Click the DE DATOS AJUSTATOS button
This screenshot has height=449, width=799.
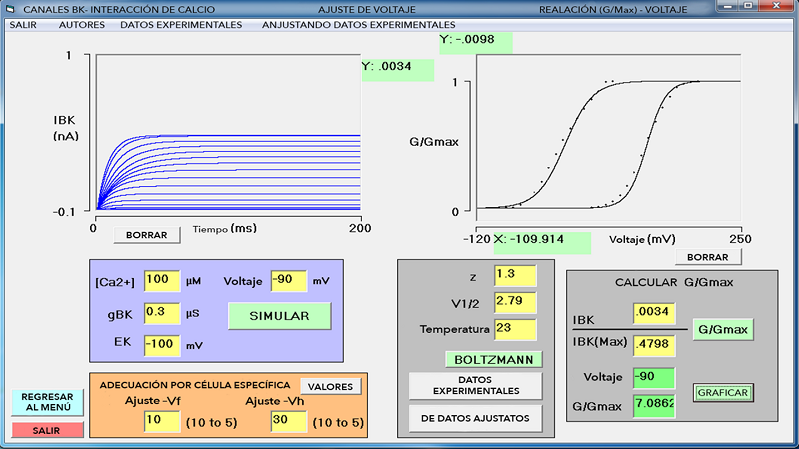(x=475, y=414)
